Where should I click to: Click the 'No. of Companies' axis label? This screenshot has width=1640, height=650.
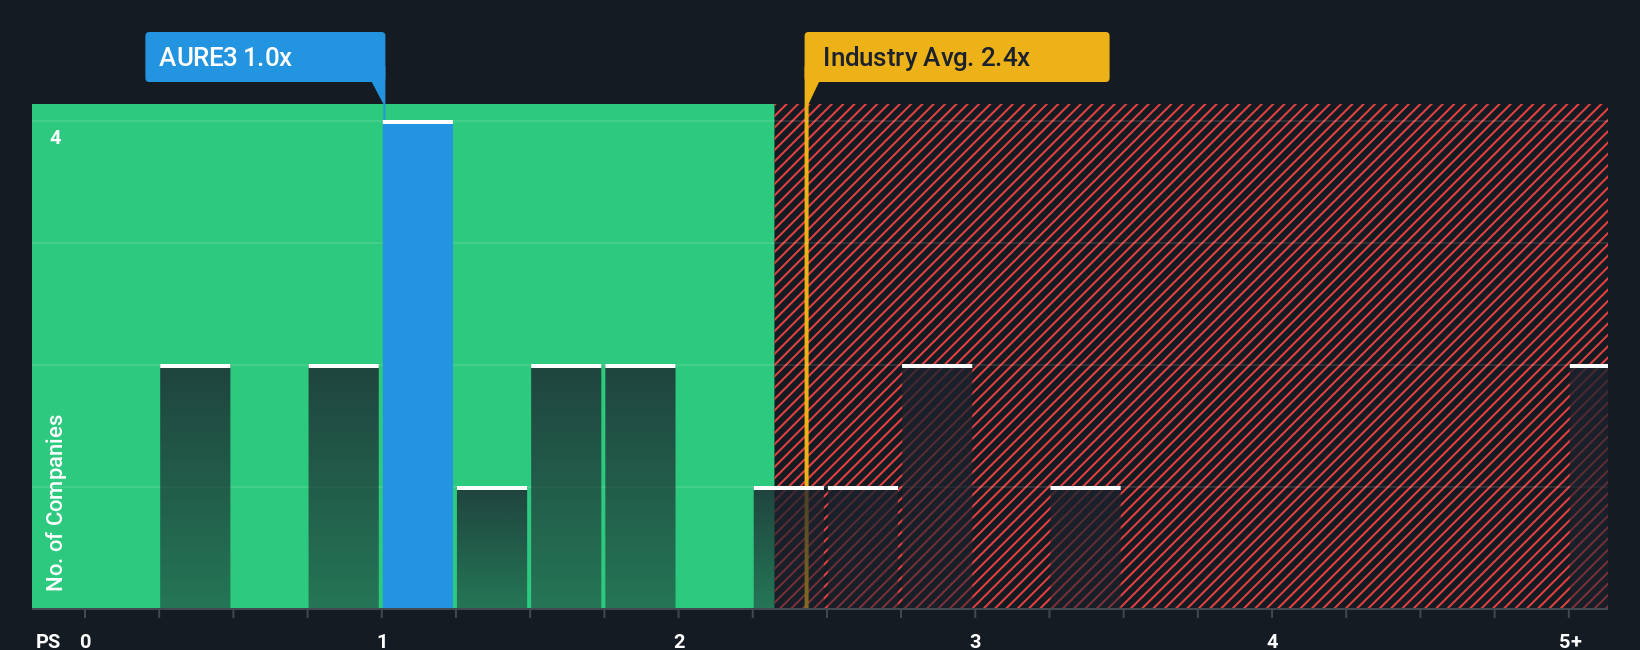pyautogui.click(x=55, y=503)
